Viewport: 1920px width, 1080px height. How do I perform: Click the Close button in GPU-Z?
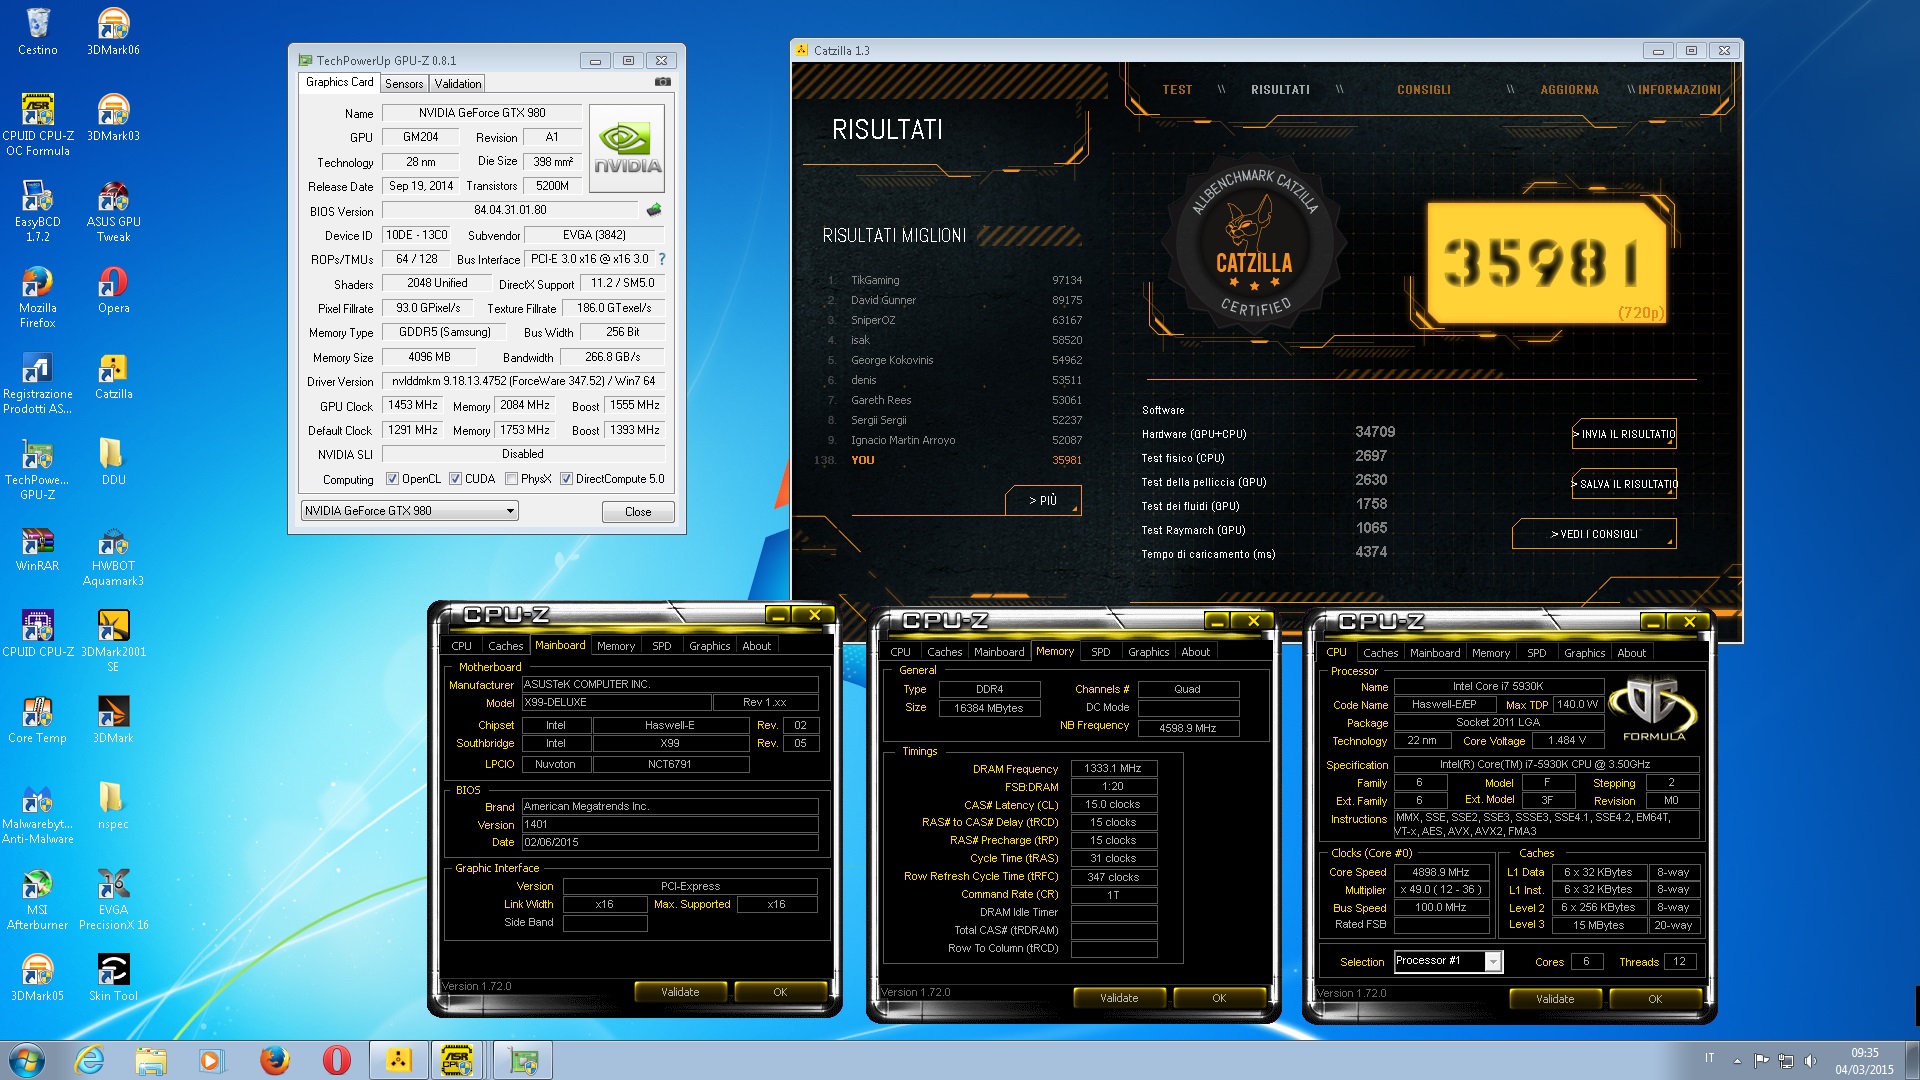[x=638, y=512]
